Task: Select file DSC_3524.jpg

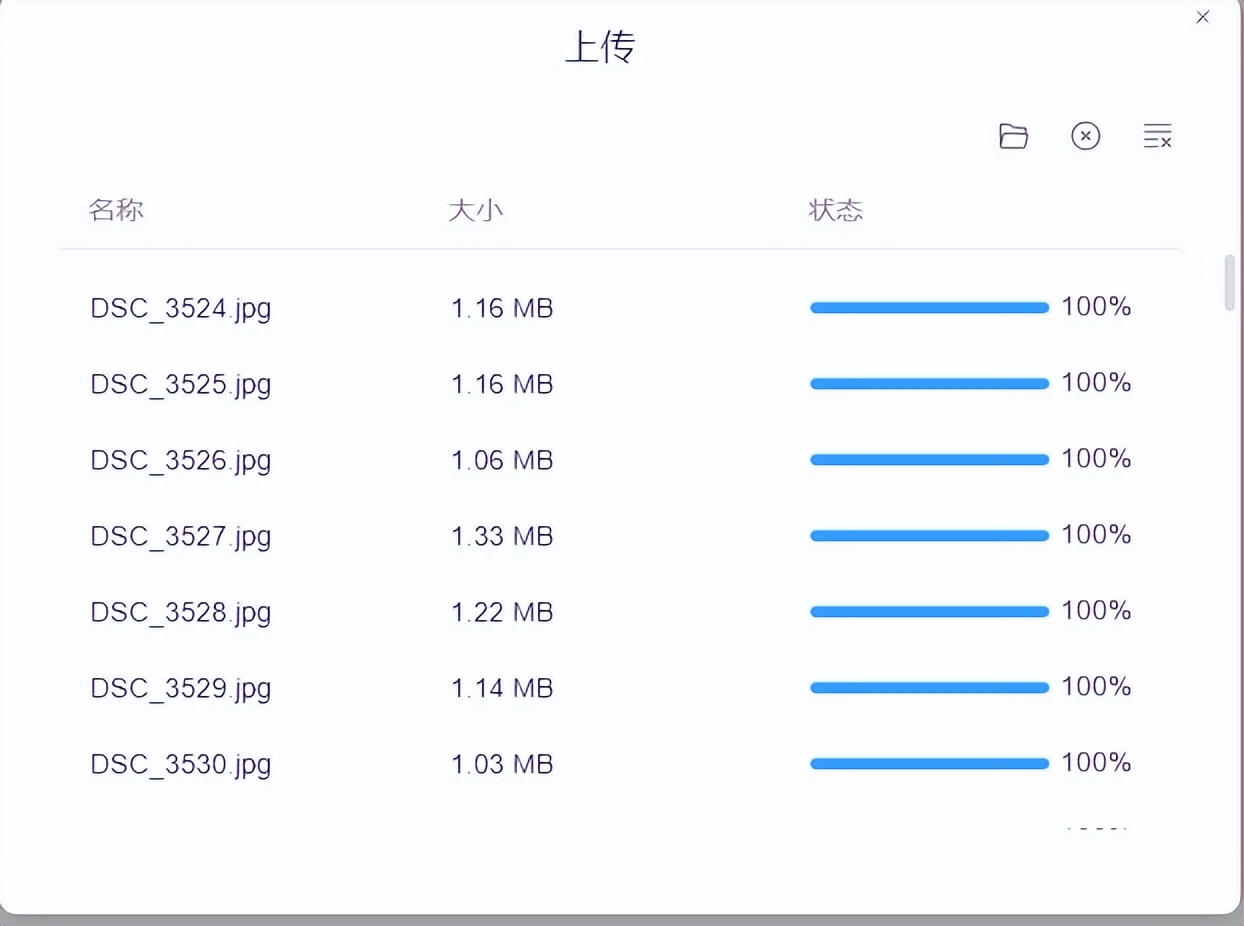Action: 181,308
